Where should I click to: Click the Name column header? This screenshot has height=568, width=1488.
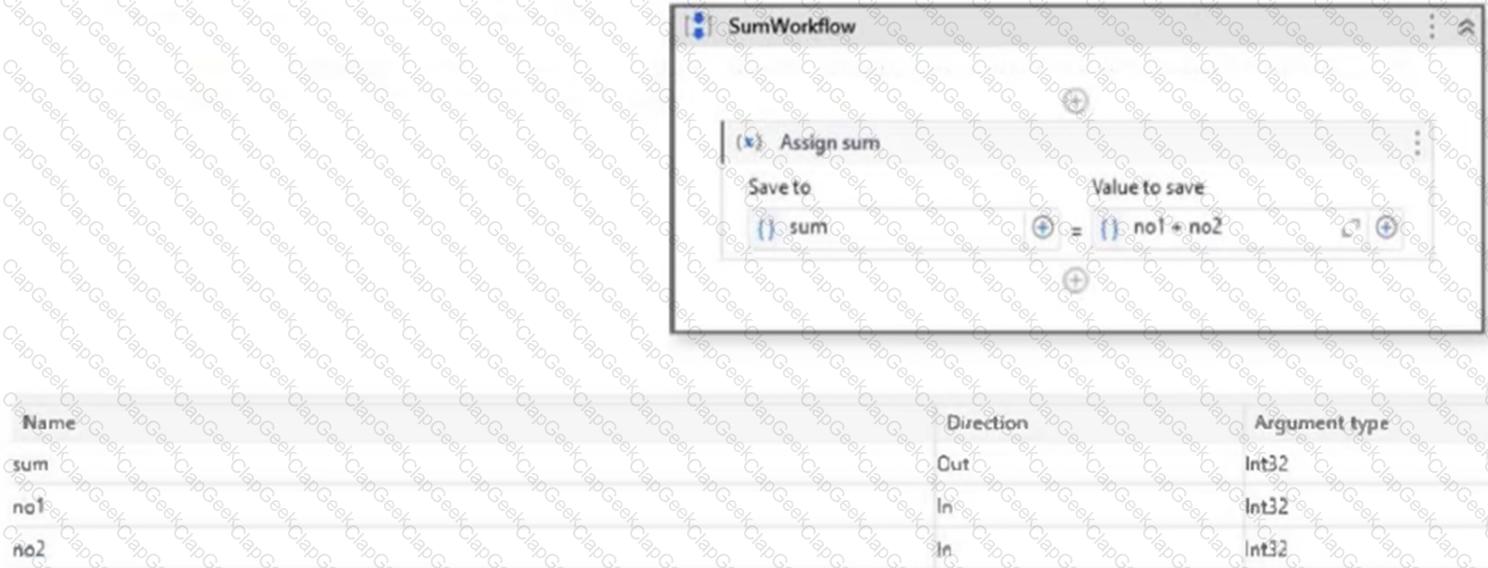tap(49, 423)
